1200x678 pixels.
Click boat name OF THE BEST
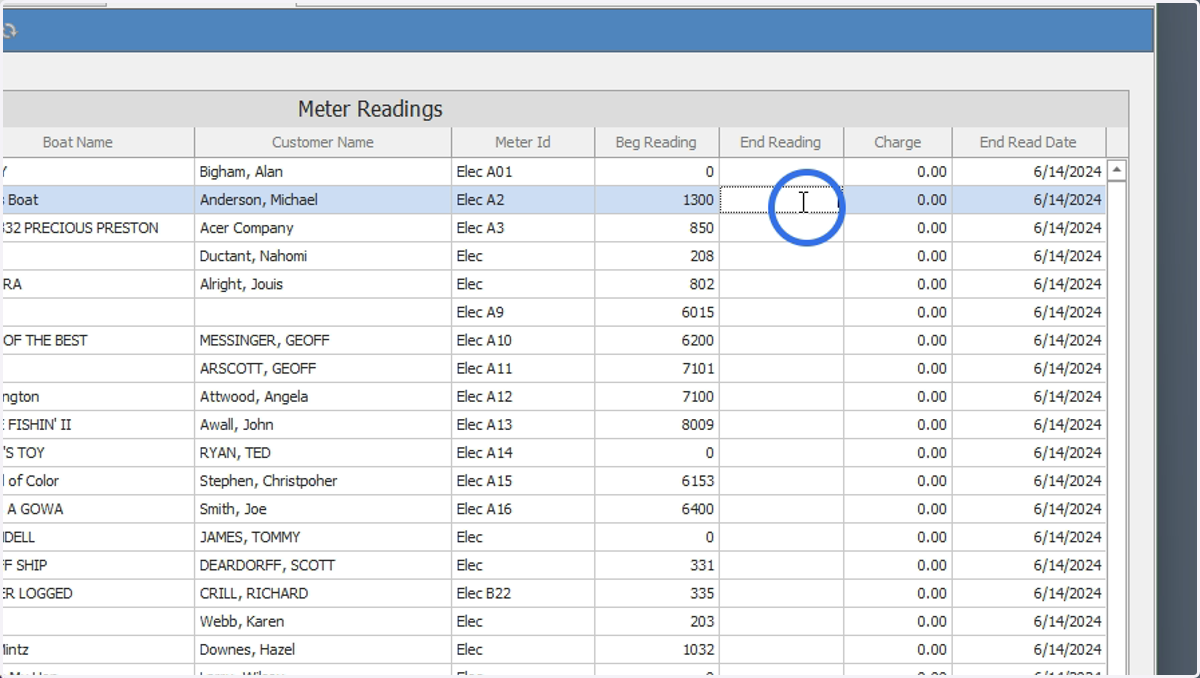click(46, 340)
